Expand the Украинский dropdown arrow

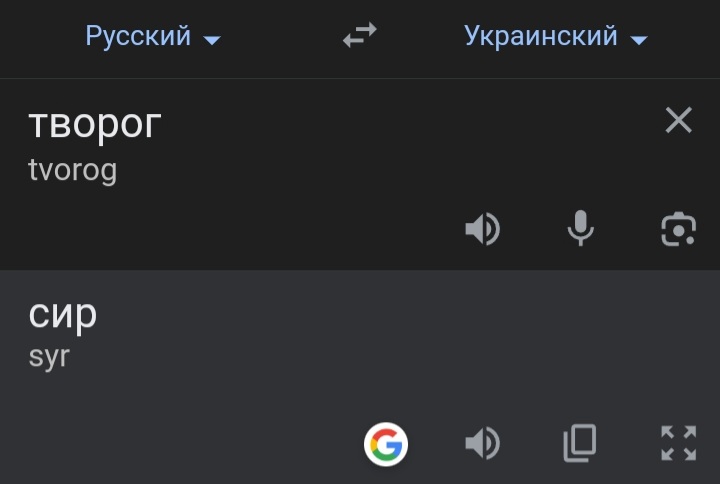(639, 40)
